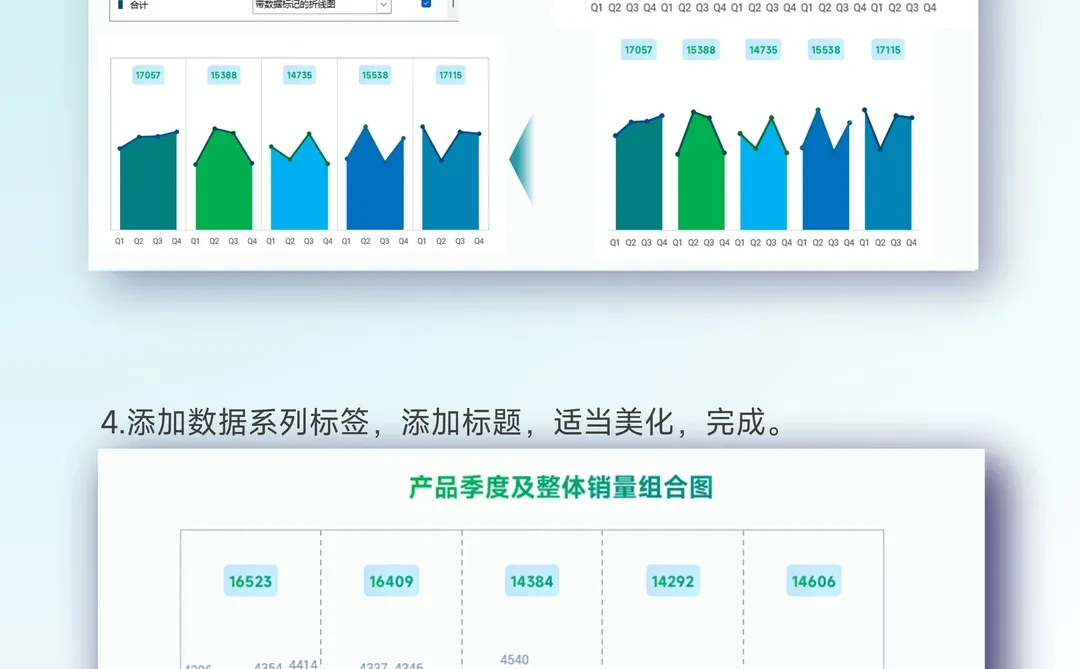Screen dimensions: 1080x669
Task: Select label 15388 in the borderless chart
Action: [x=700, y=50]
